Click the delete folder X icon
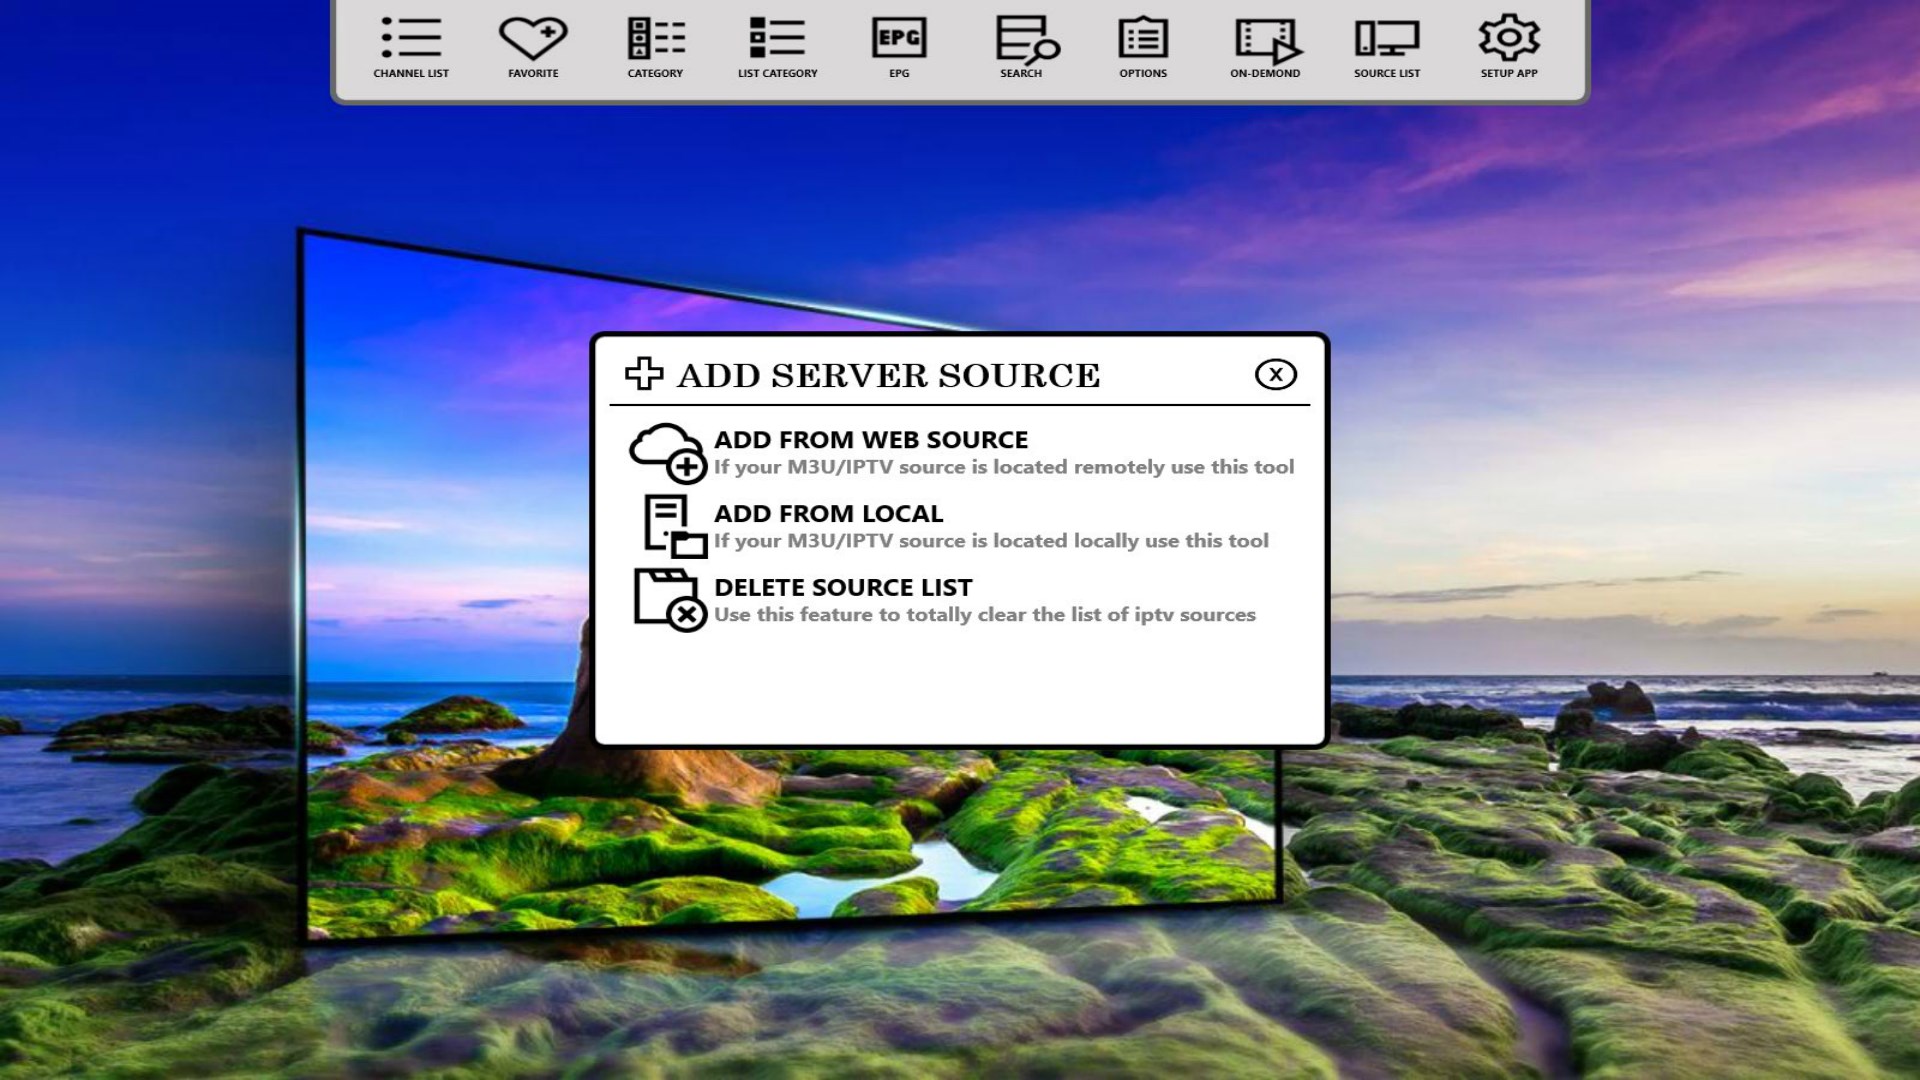The image size is (1920, 1080). (668, 600)
